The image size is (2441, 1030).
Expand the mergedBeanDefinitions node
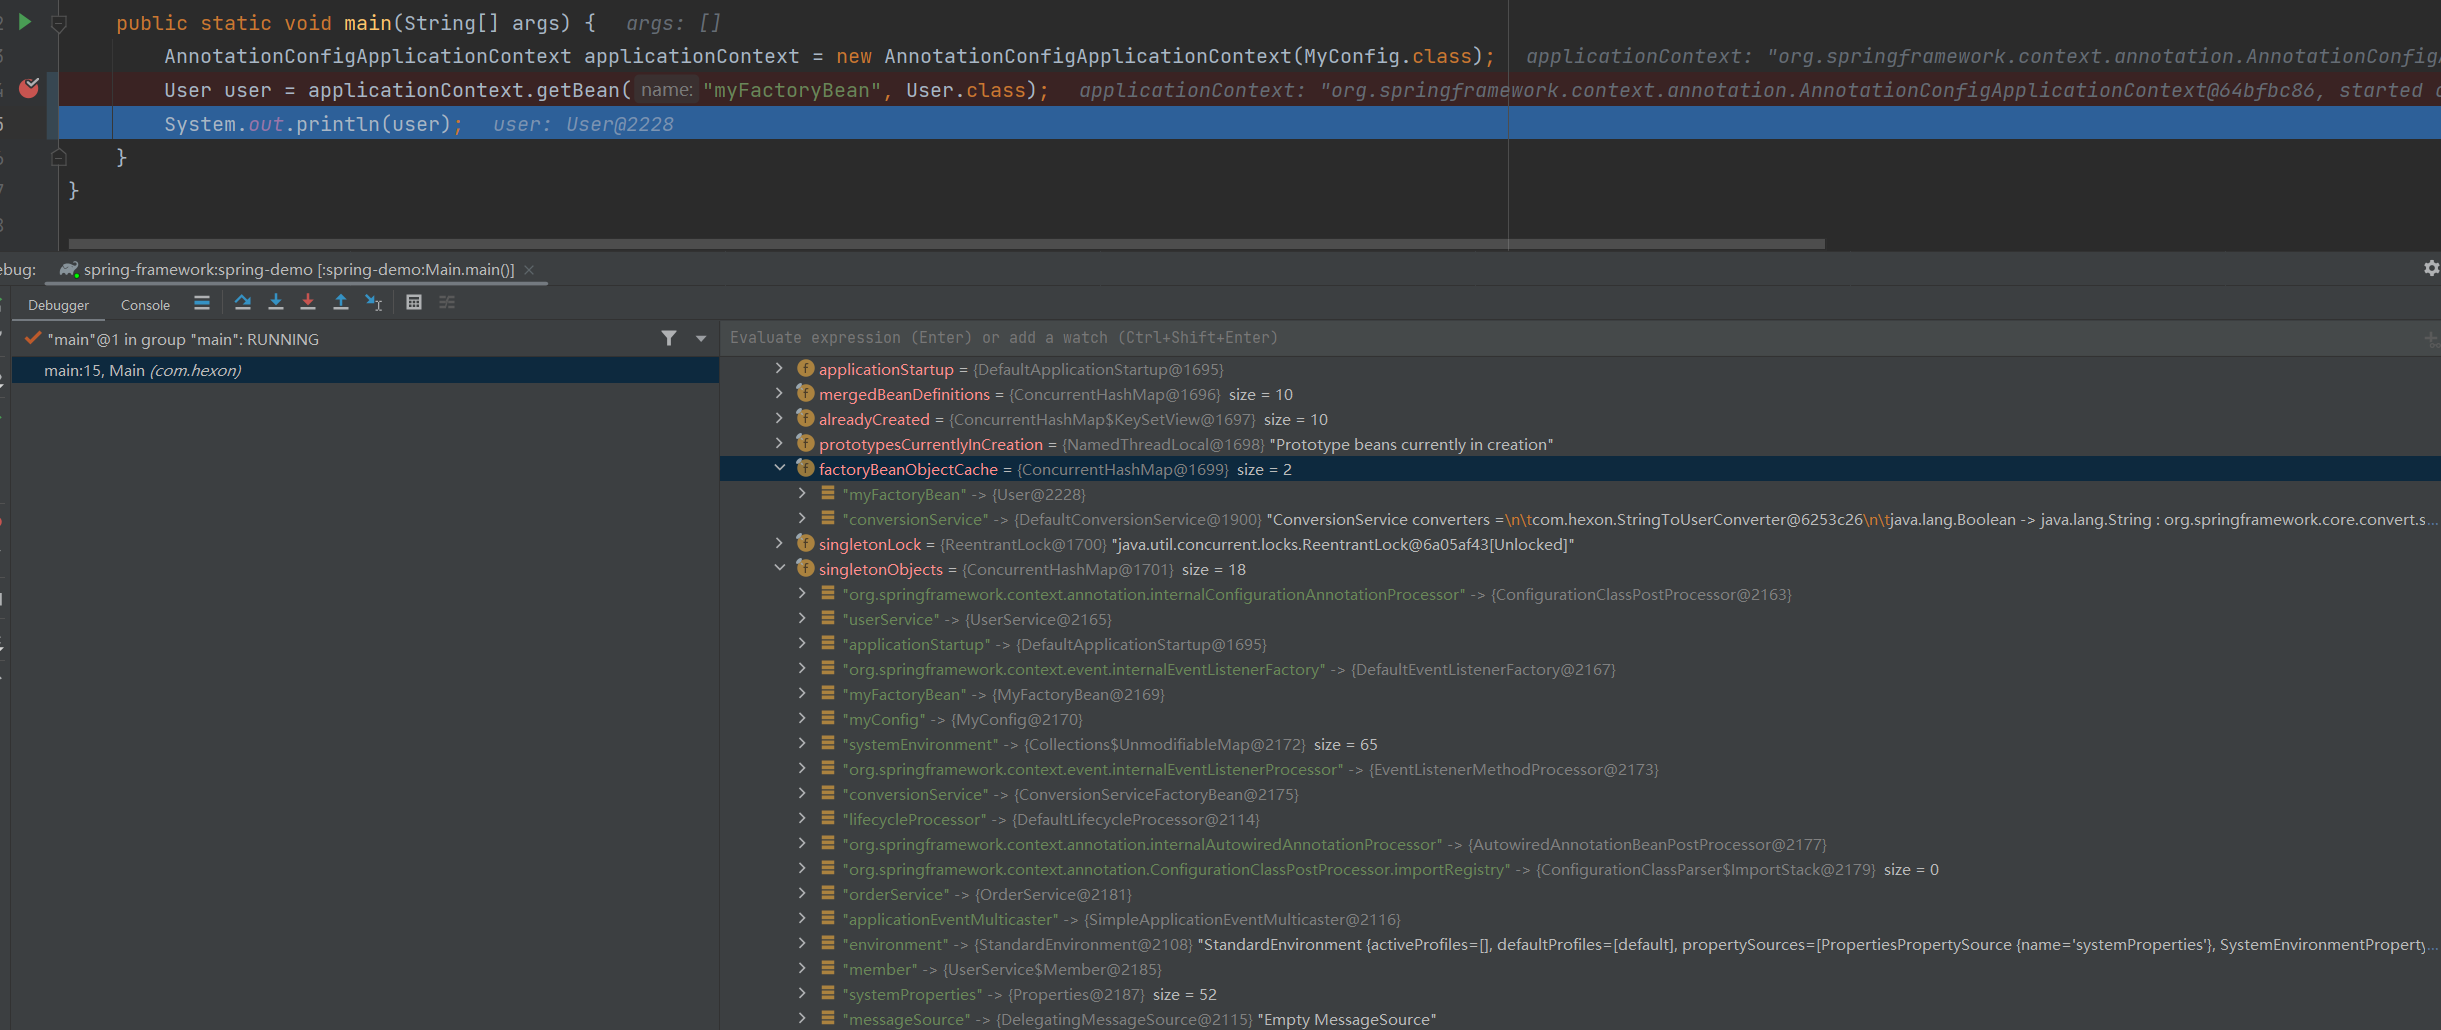780,394
